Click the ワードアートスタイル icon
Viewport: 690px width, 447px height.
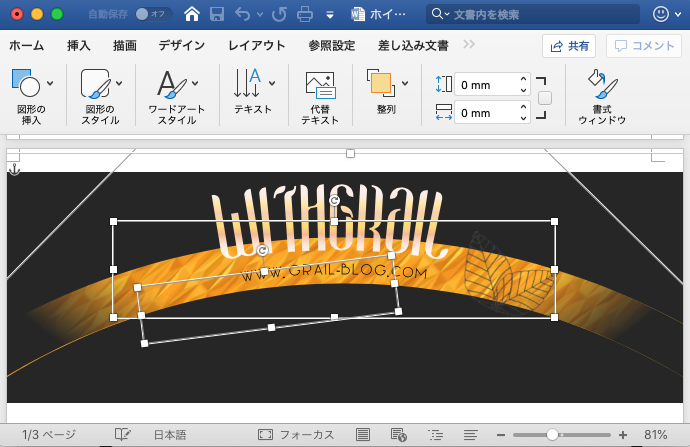pos(172,84)
